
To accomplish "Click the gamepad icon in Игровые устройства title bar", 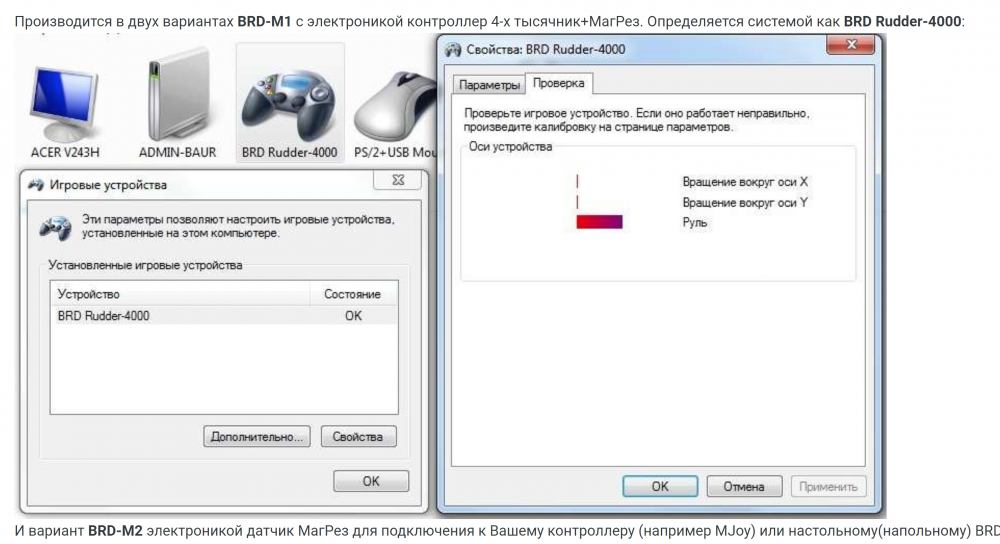I will [x=36, y=185].
